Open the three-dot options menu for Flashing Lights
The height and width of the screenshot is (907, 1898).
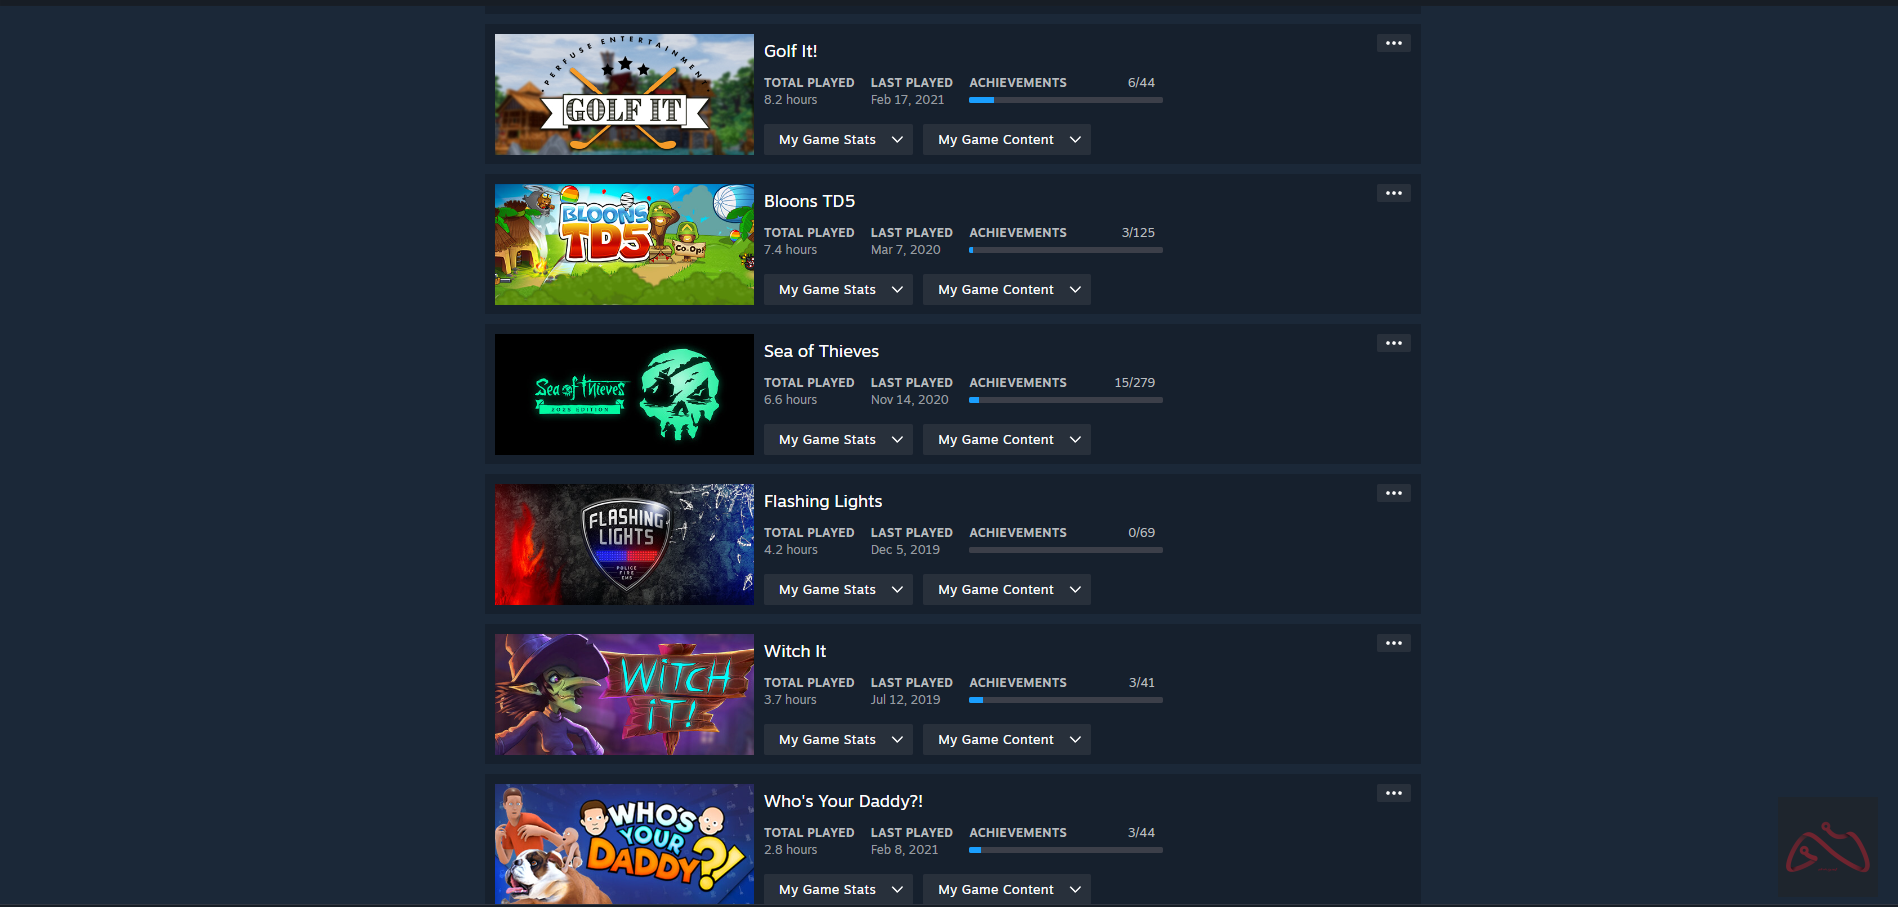click(1393, 493)
